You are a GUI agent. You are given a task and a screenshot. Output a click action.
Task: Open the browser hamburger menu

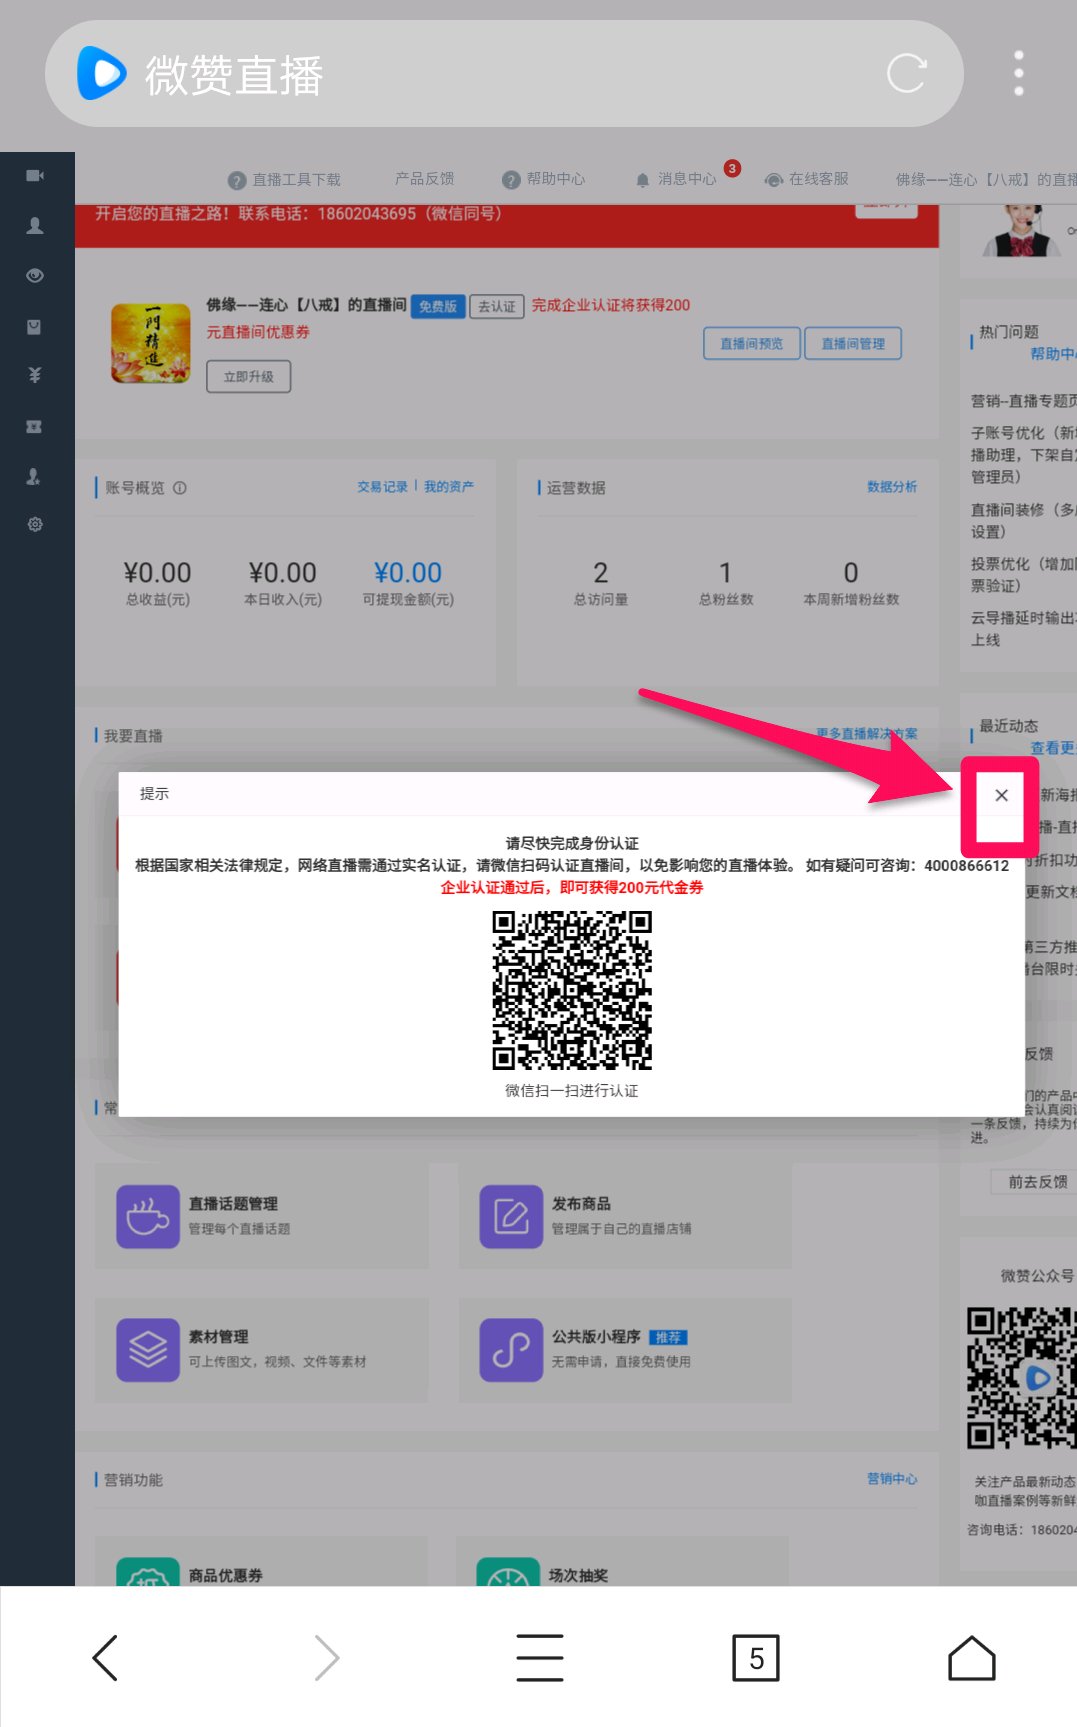(540, 1657)
